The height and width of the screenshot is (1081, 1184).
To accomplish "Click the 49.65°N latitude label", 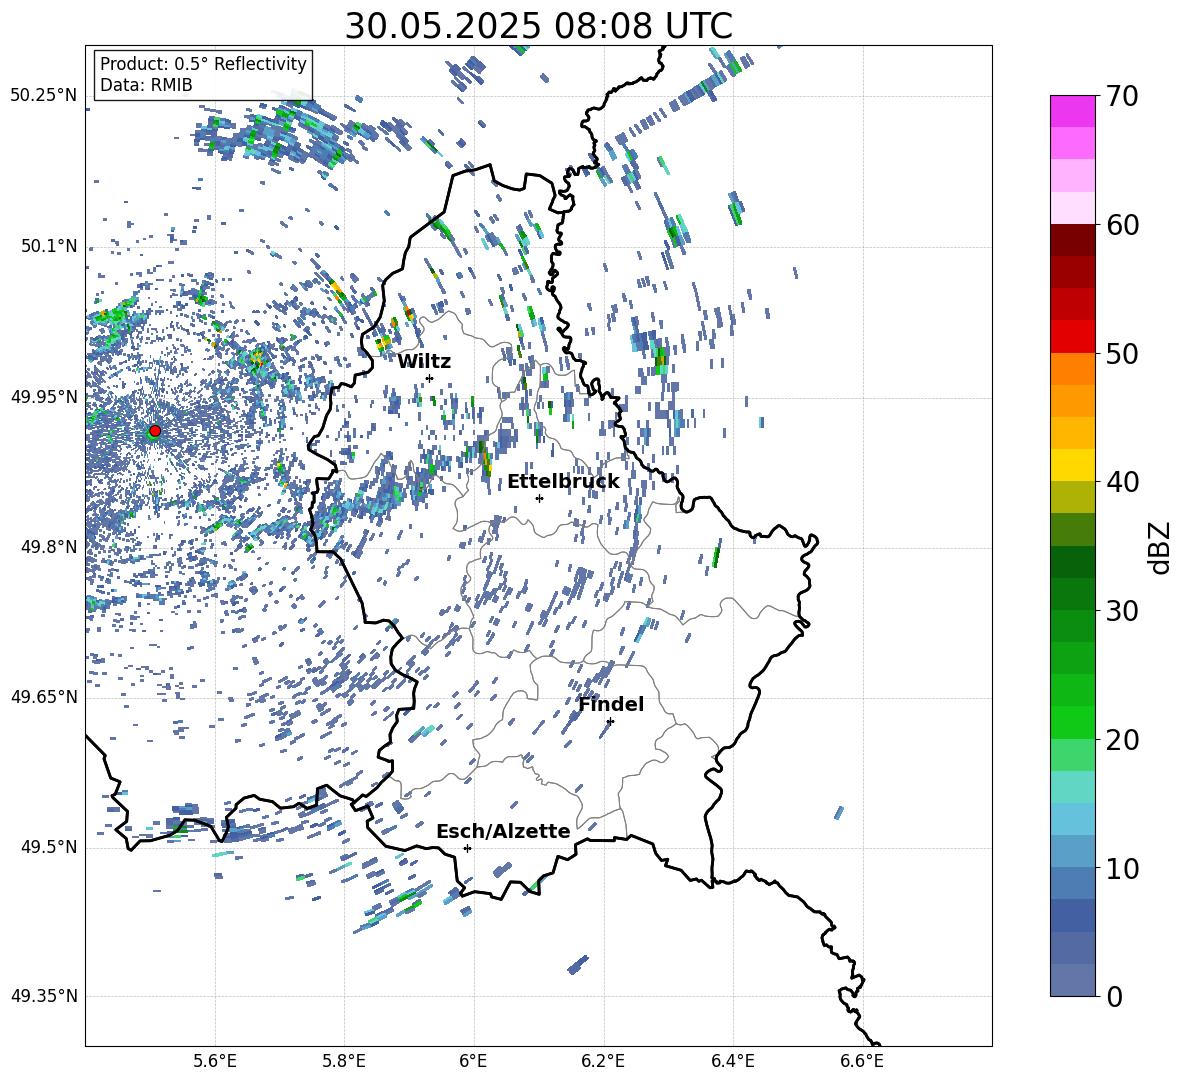I will click(44, 697).
